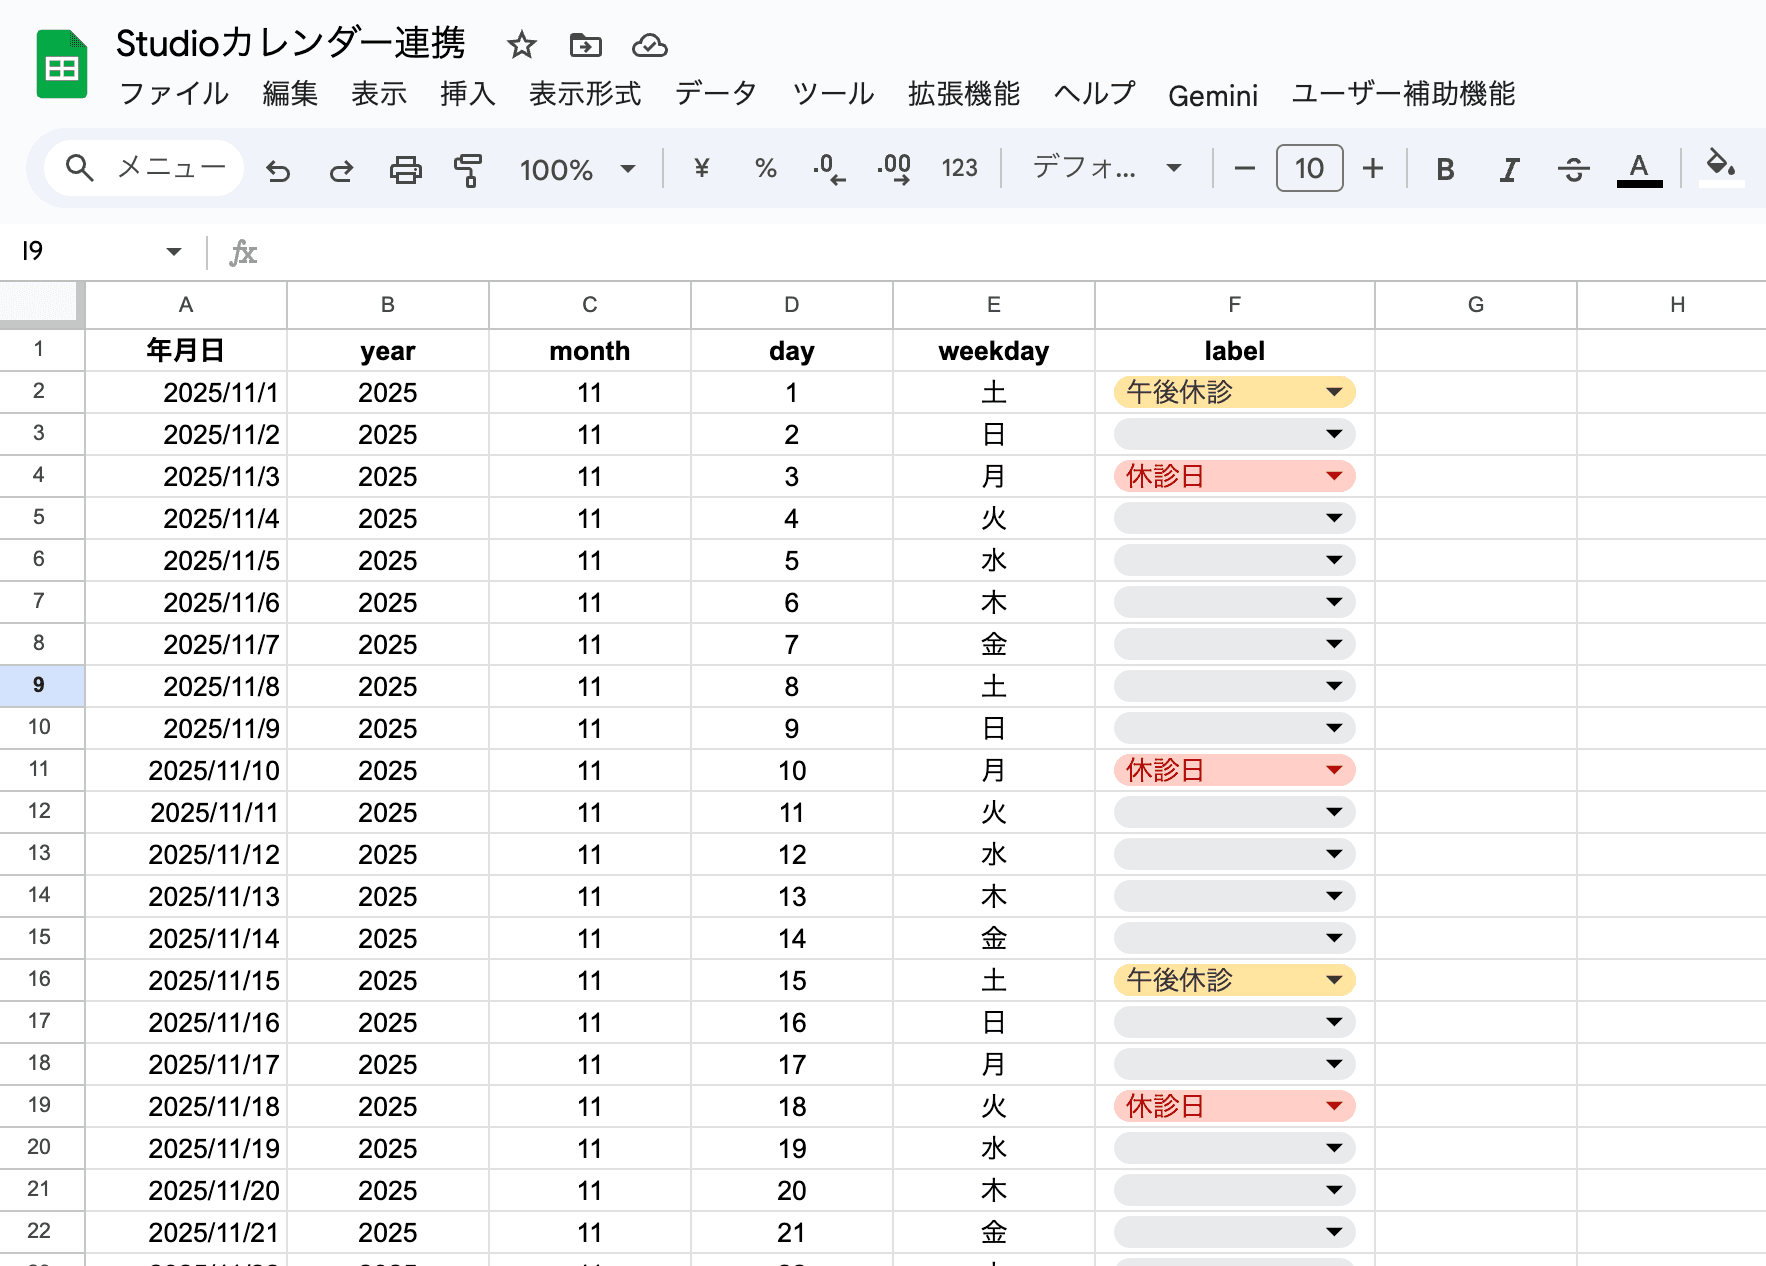
Task: Open the 表示 menu
Action: coord(379,94)
